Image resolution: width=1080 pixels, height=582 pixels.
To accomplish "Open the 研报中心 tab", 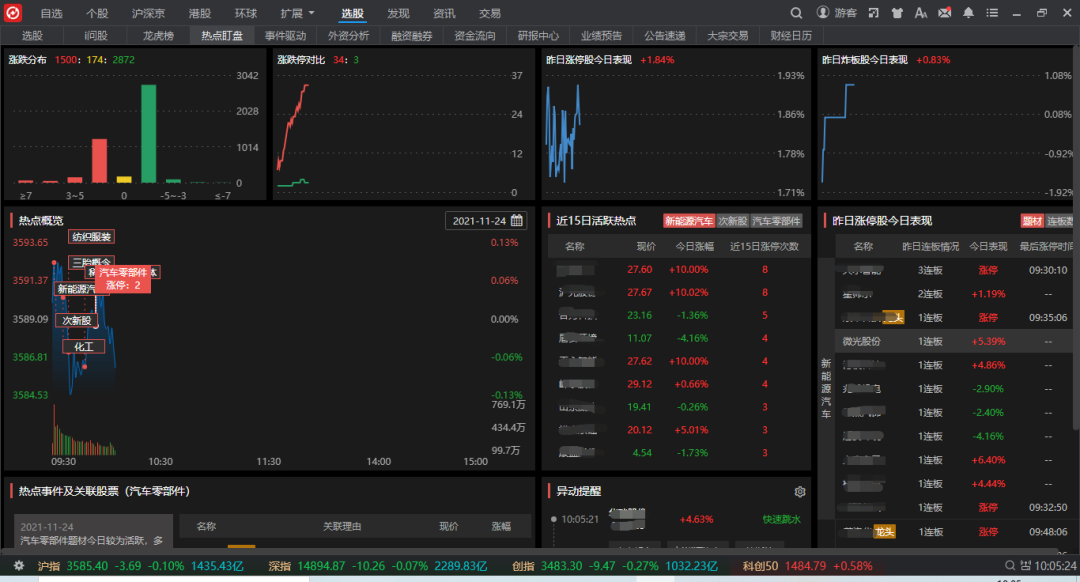I will (x=538, y=35).
